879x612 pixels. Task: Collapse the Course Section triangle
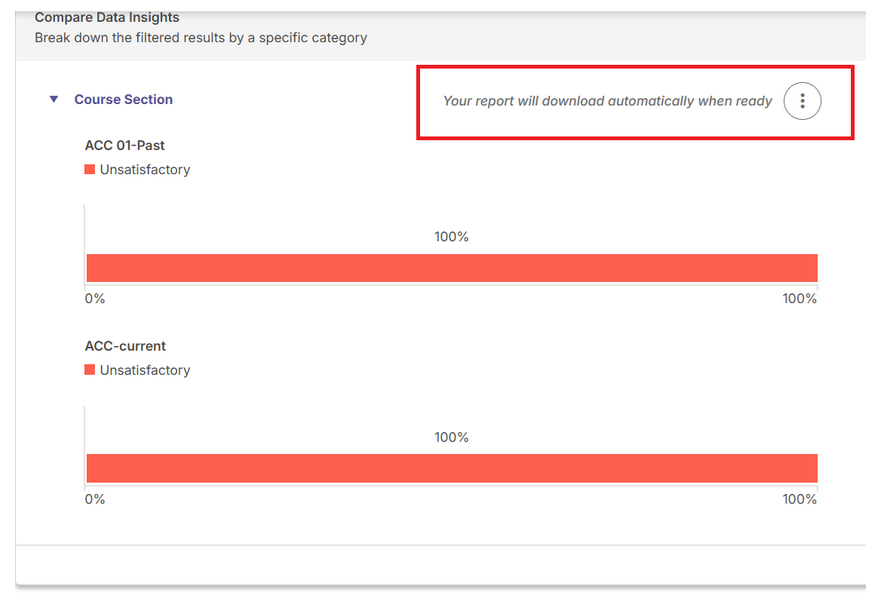point(54,99)
